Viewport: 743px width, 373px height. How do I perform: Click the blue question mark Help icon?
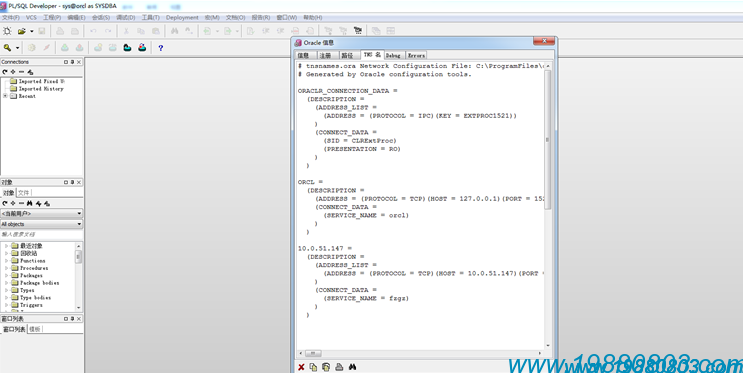tap(161, 48)
